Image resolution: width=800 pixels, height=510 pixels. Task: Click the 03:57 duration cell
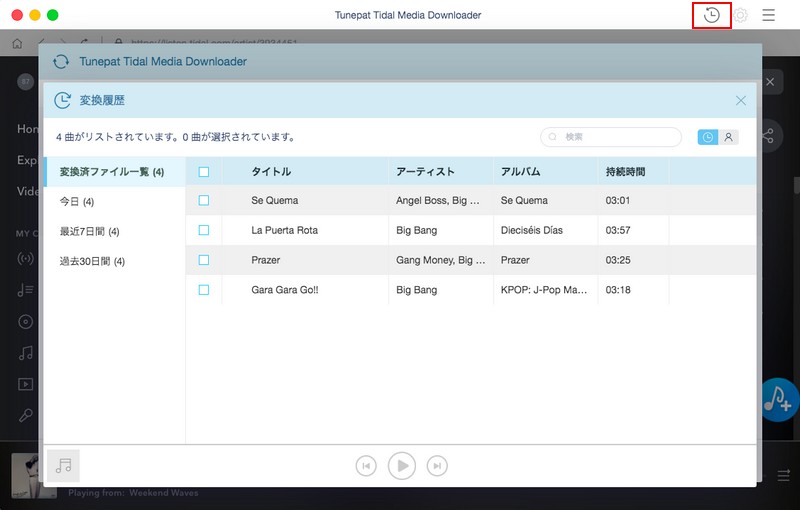click(618, 230)
